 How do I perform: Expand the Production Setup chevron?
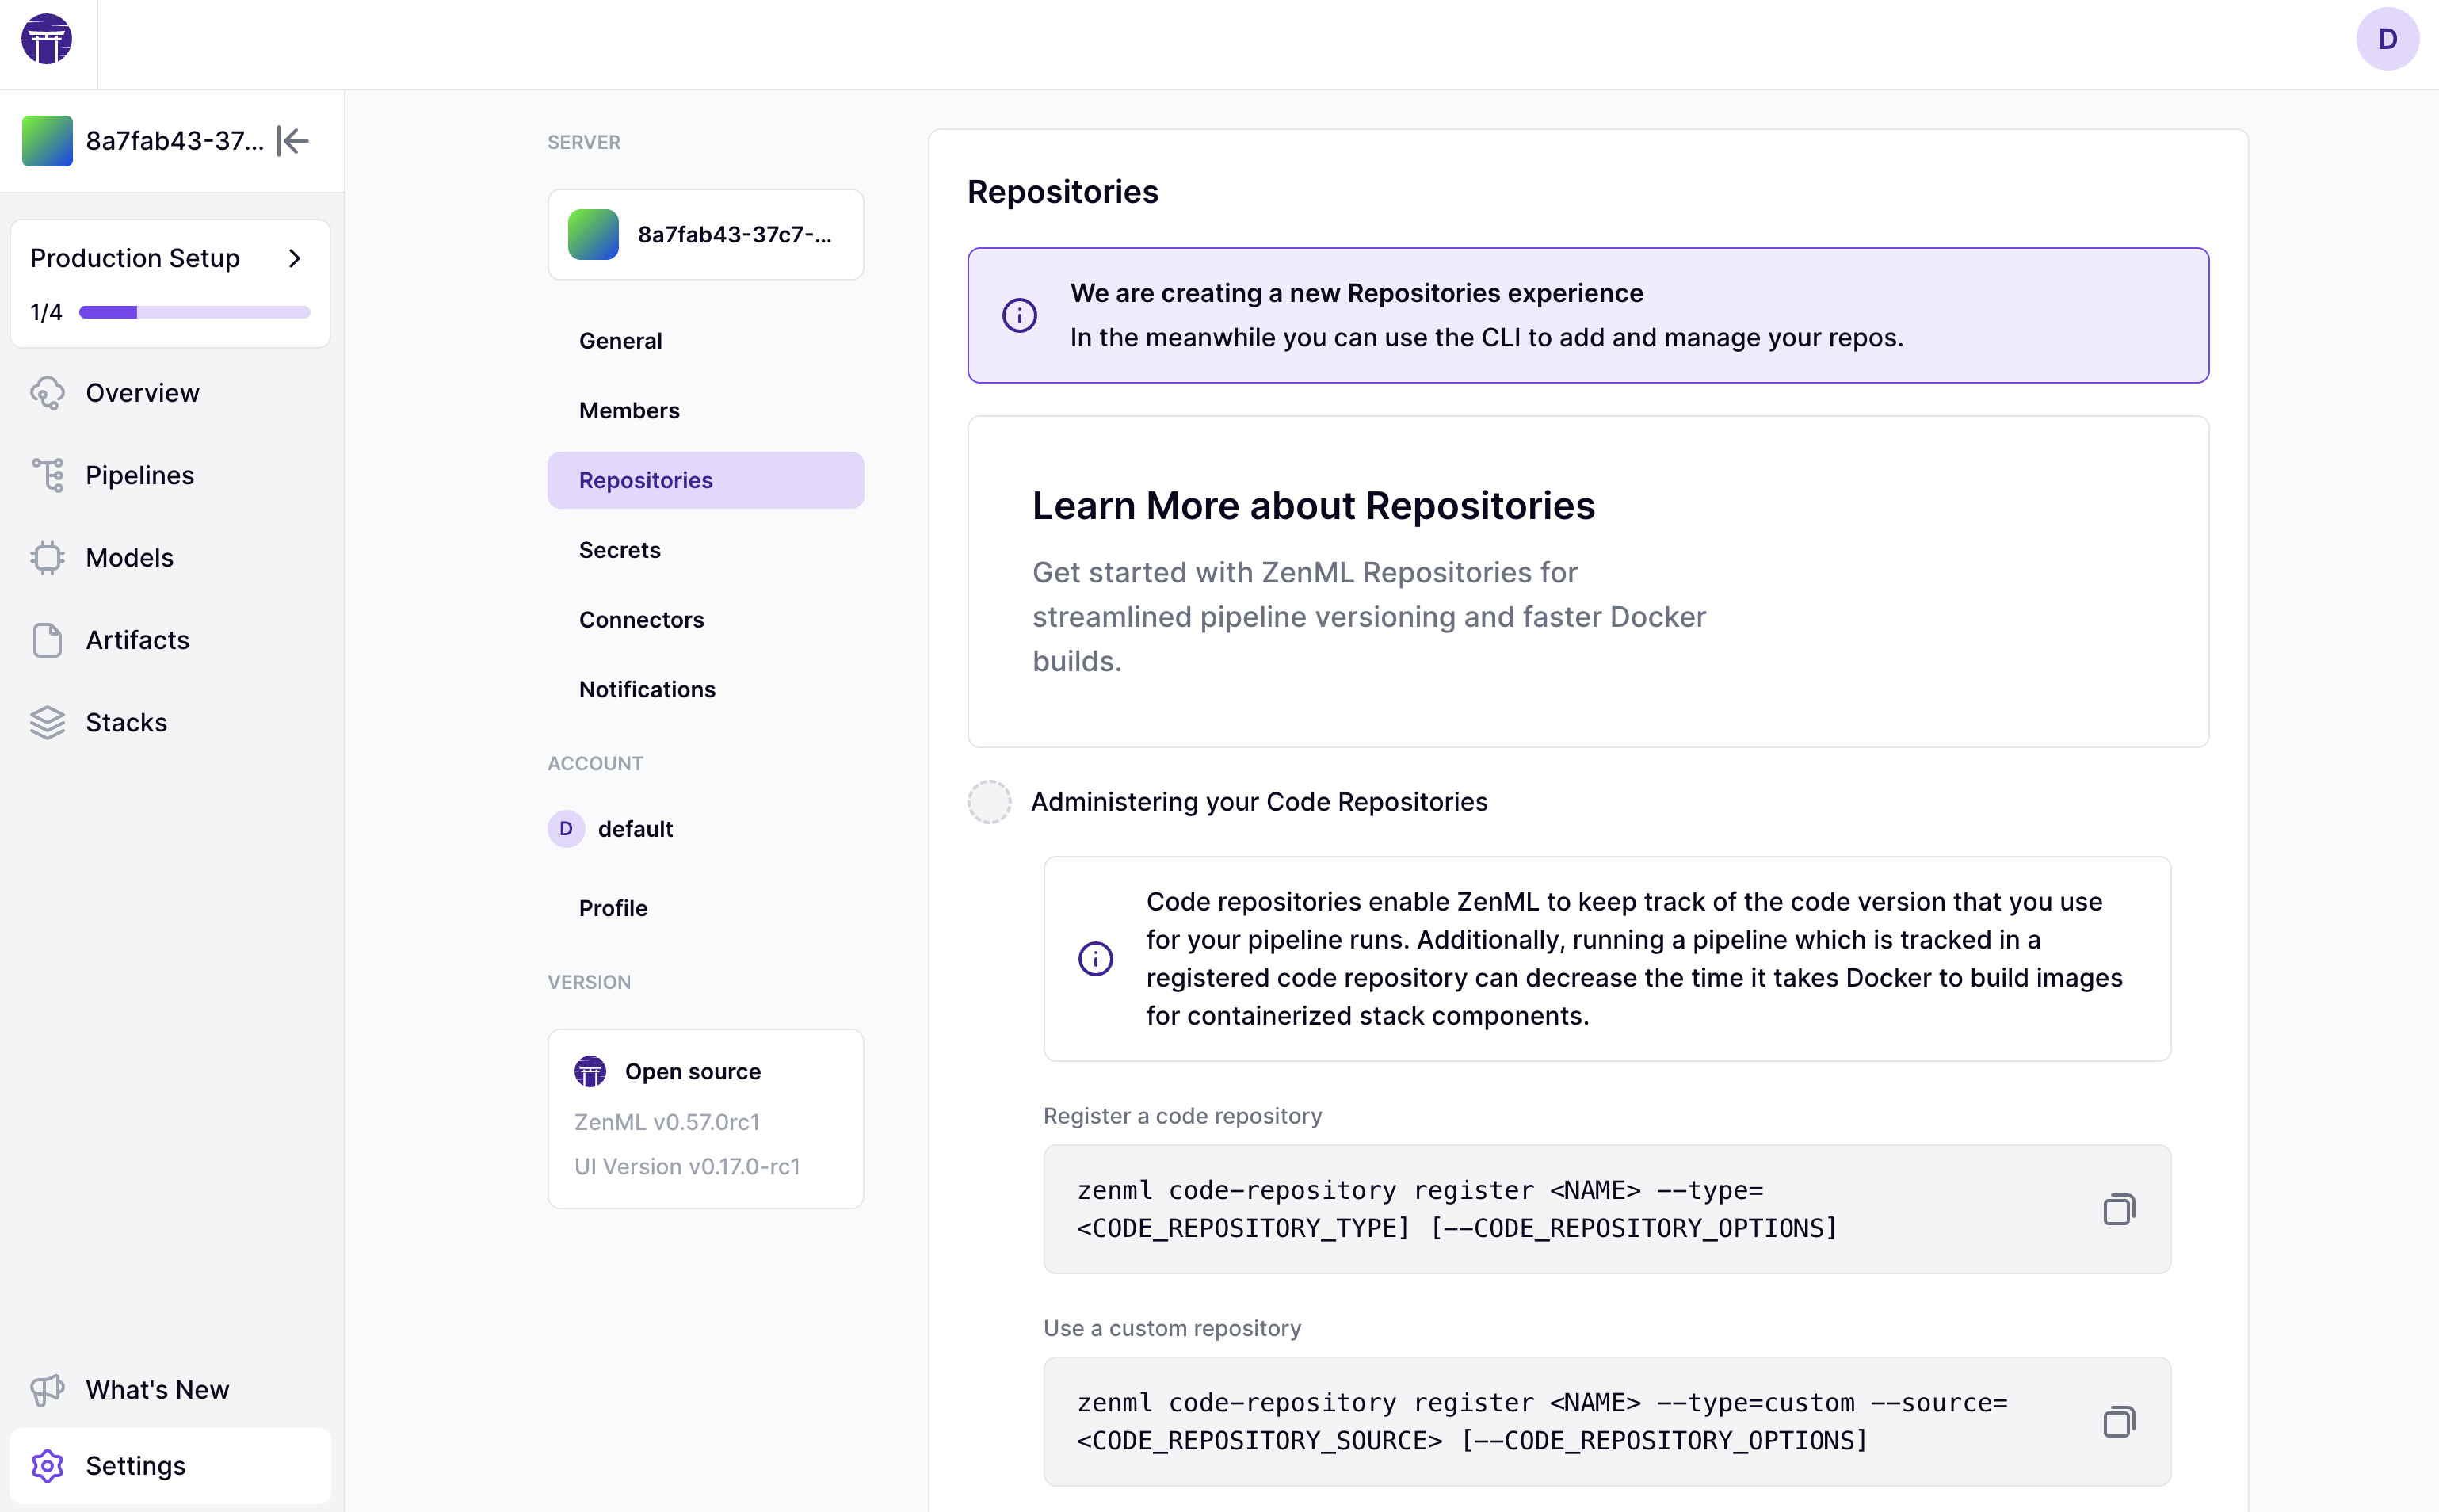tap(294, 258)
